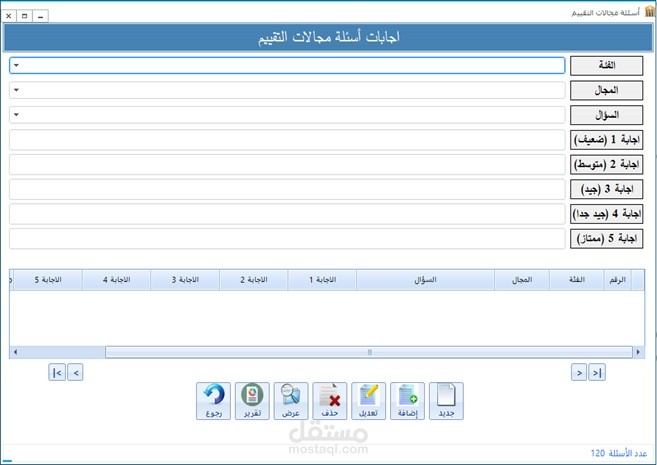
Task: Click the اجابة 1 (ضعيف) label
Action: [606, 140]
